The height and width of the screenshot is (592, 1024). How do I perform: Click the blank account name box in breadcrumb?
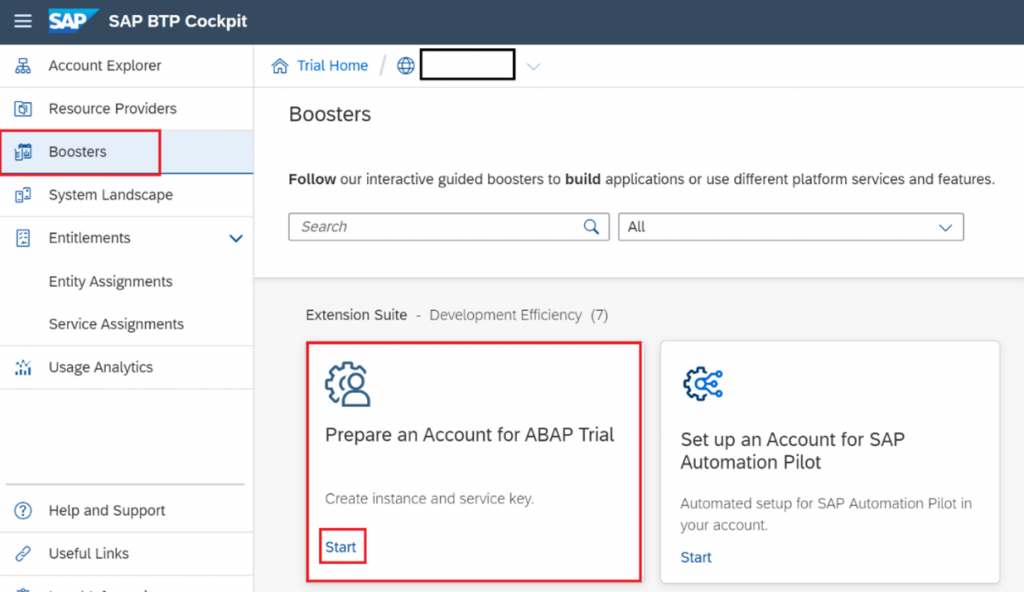tap(467, 65)
